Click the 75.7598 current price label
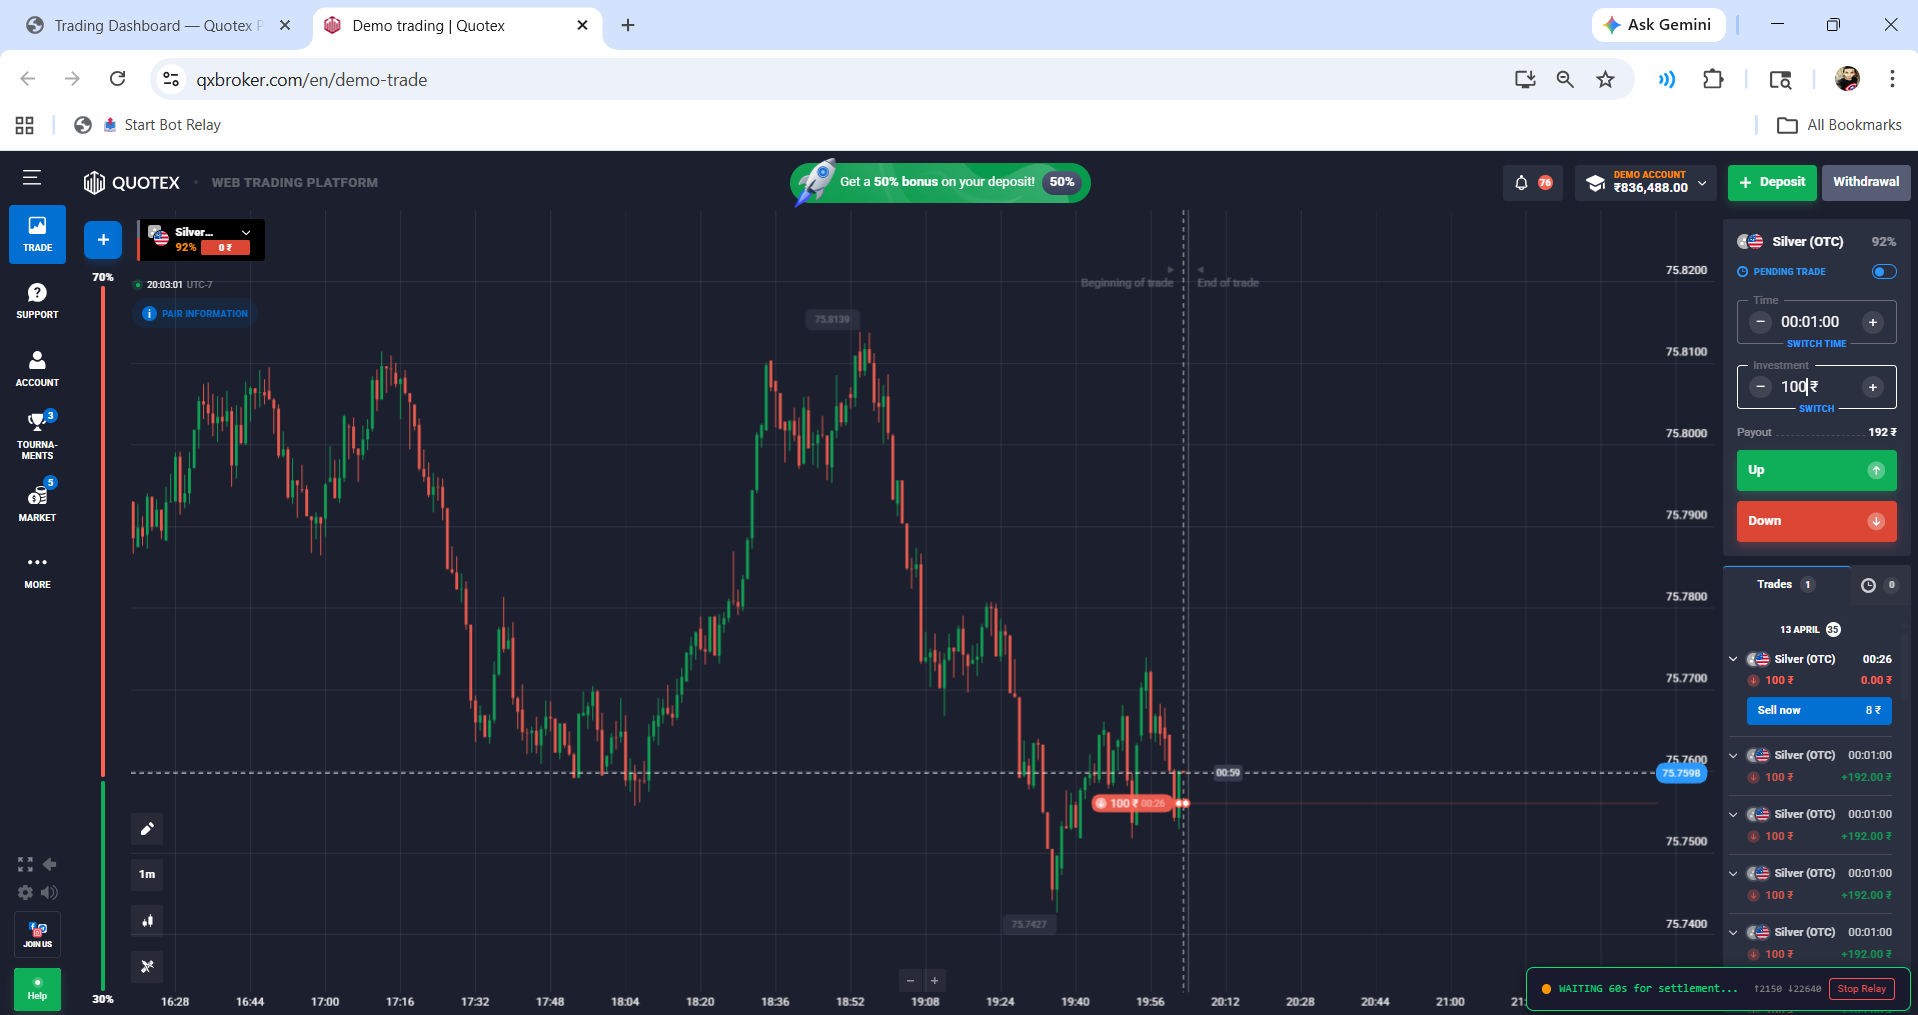 1681,773
